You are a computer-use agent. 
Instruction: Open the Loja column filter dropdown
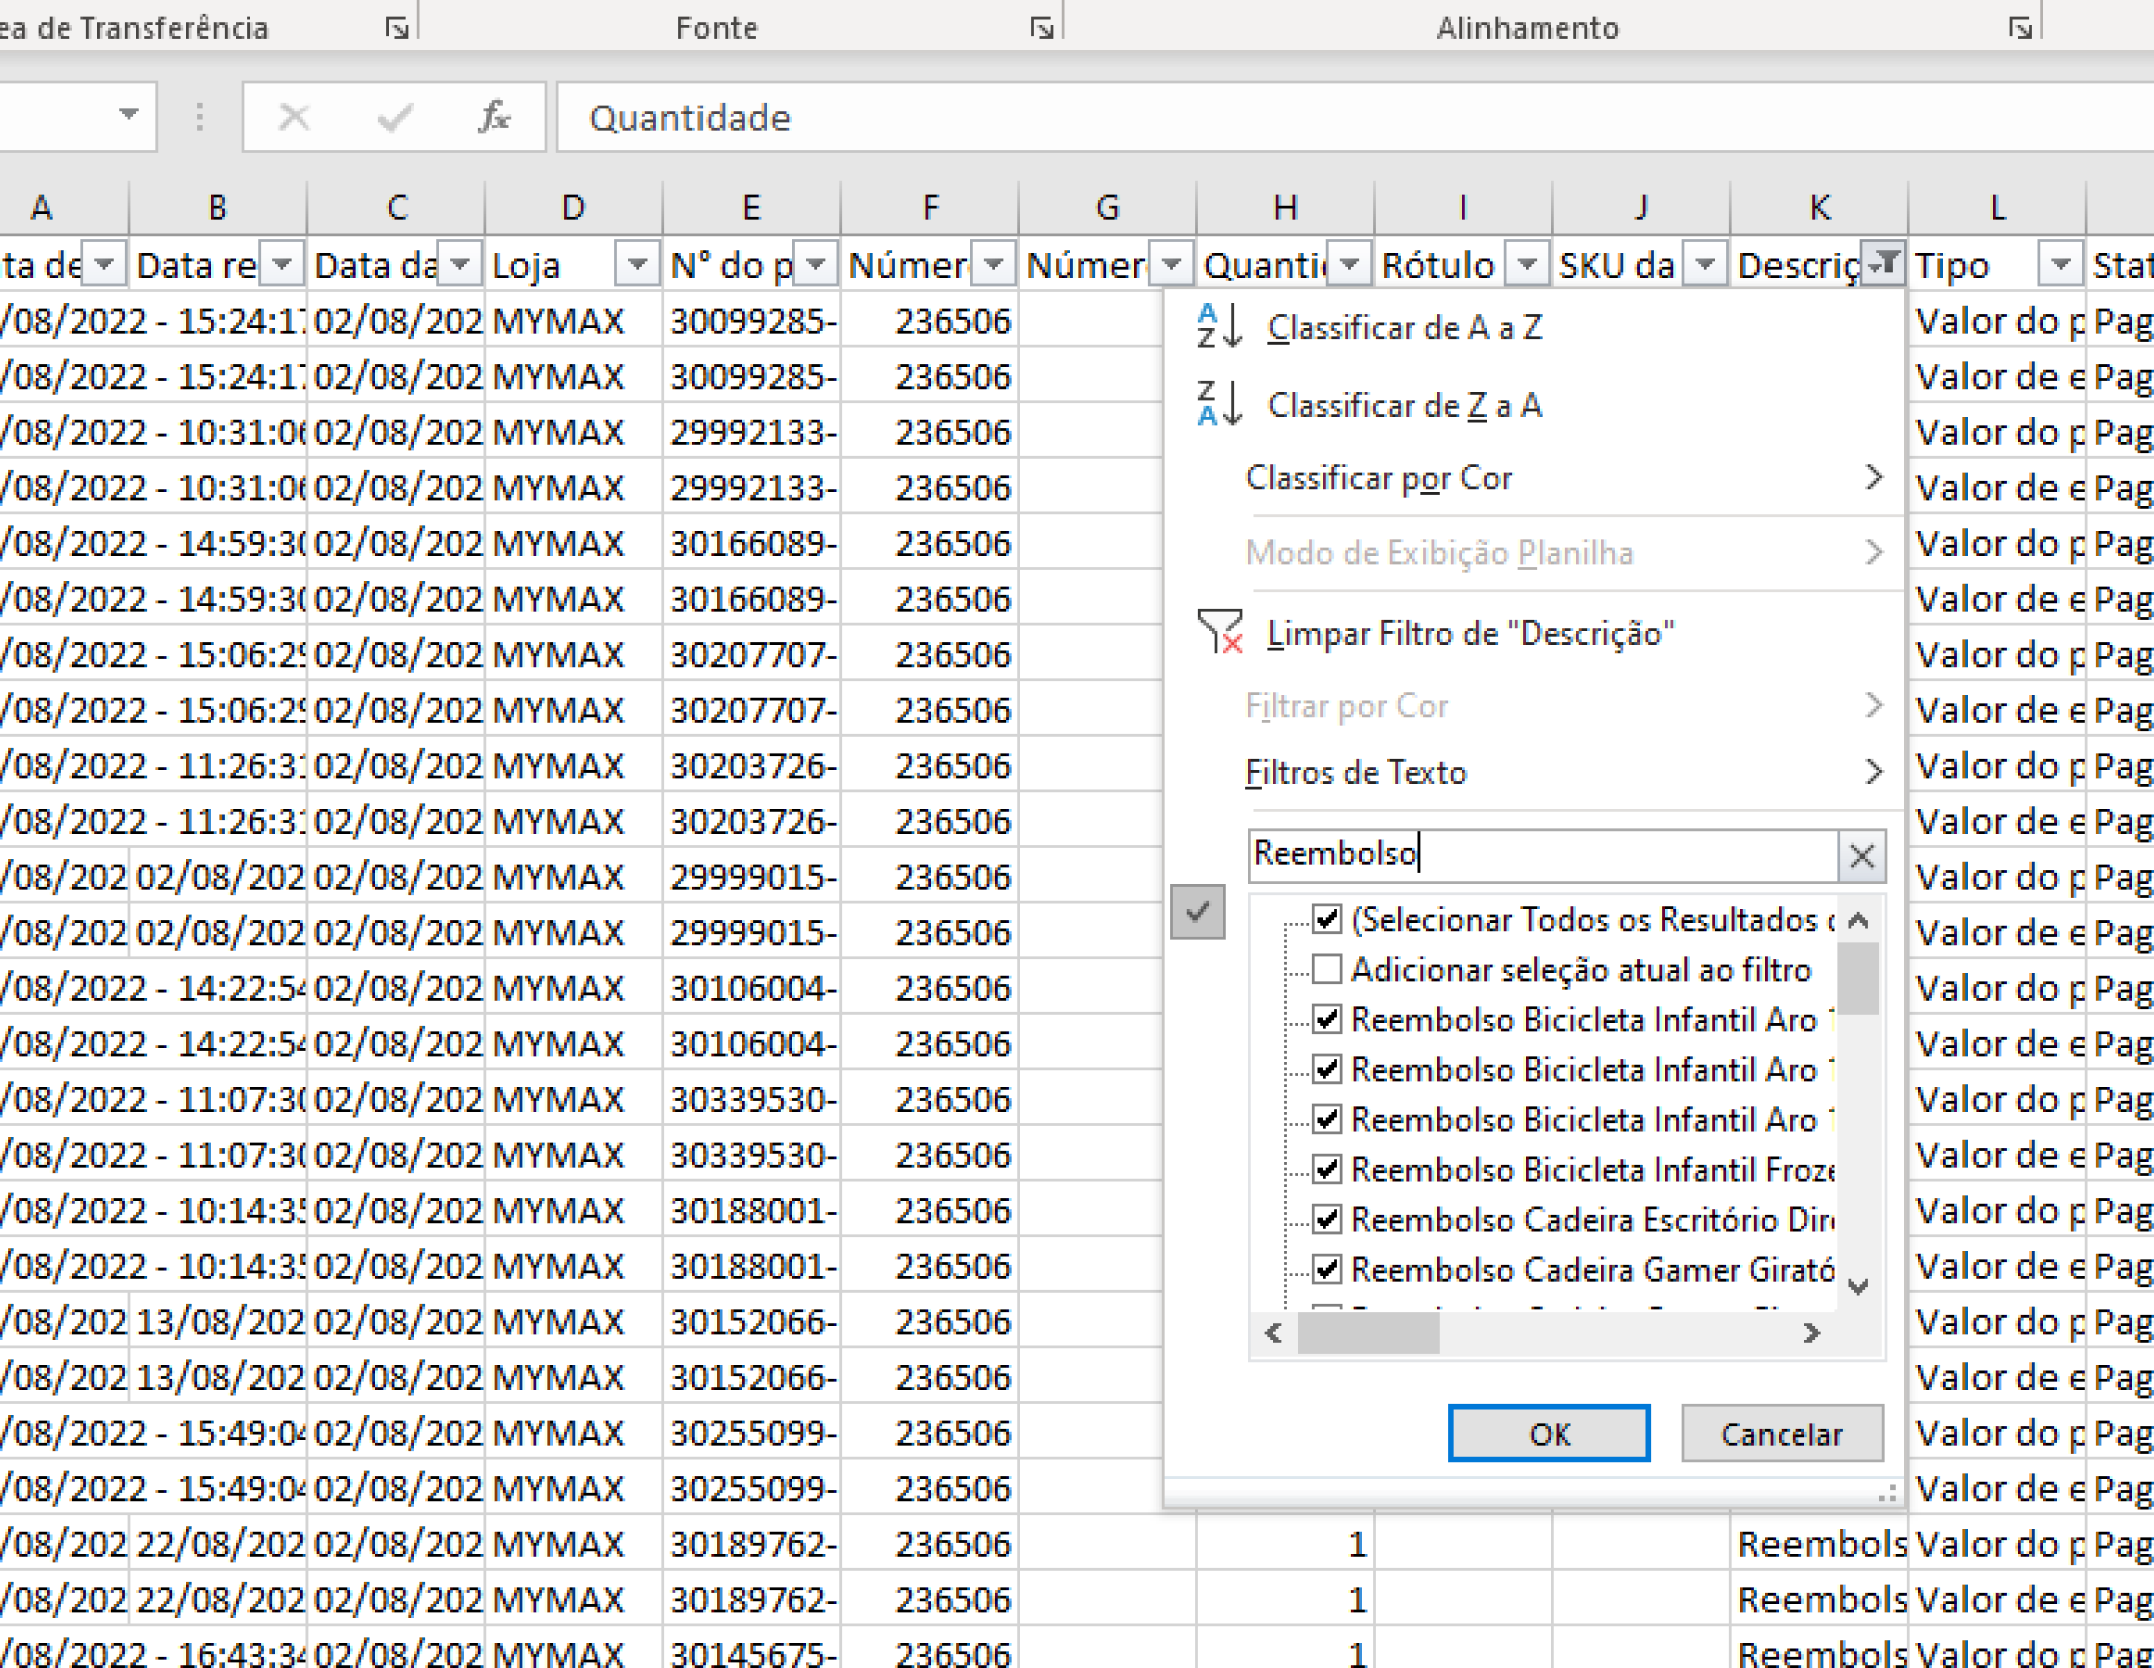tap(637, 265)
